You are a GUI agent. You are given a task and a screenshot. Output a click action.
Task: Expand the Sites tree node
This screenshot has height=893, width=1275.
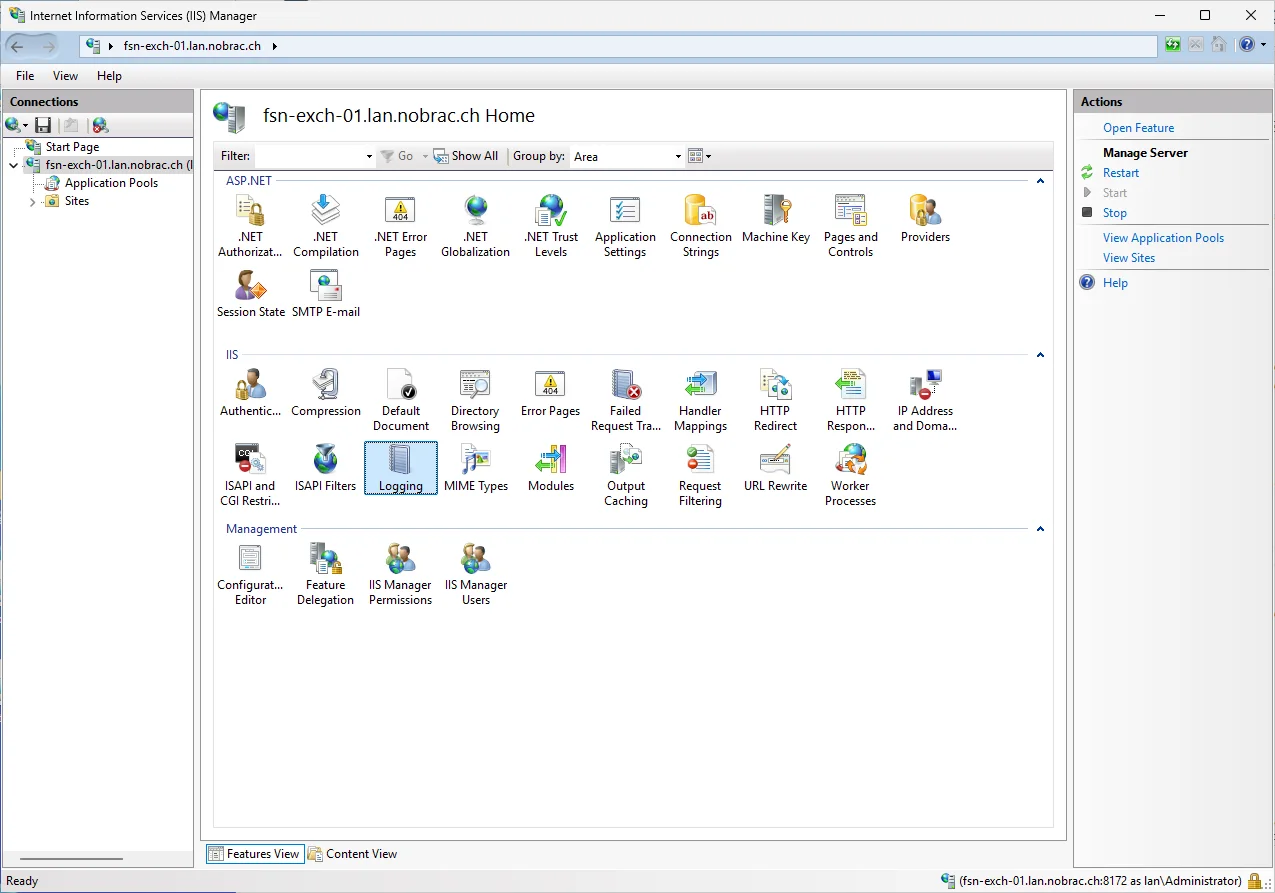click(32, 201)
